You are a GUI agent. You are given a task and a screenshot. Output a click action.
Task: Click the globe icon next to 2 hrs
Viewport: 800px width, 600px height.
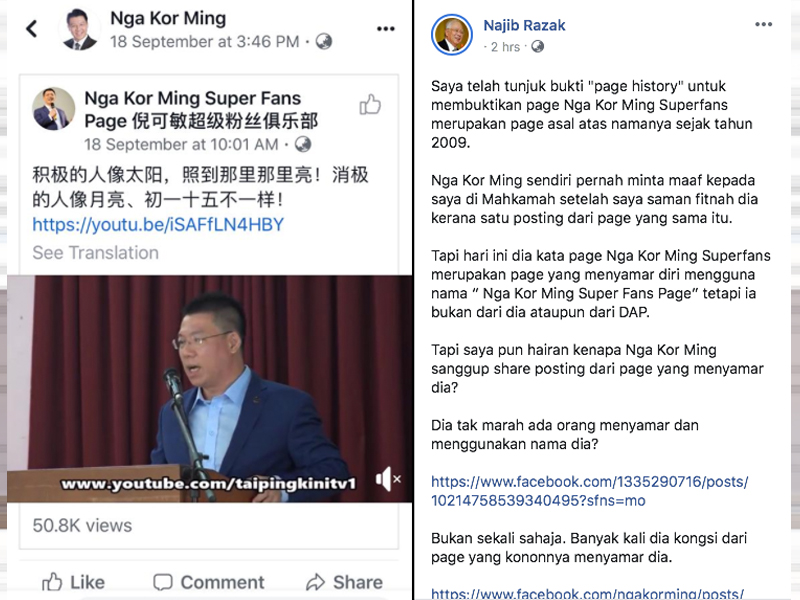537,46
